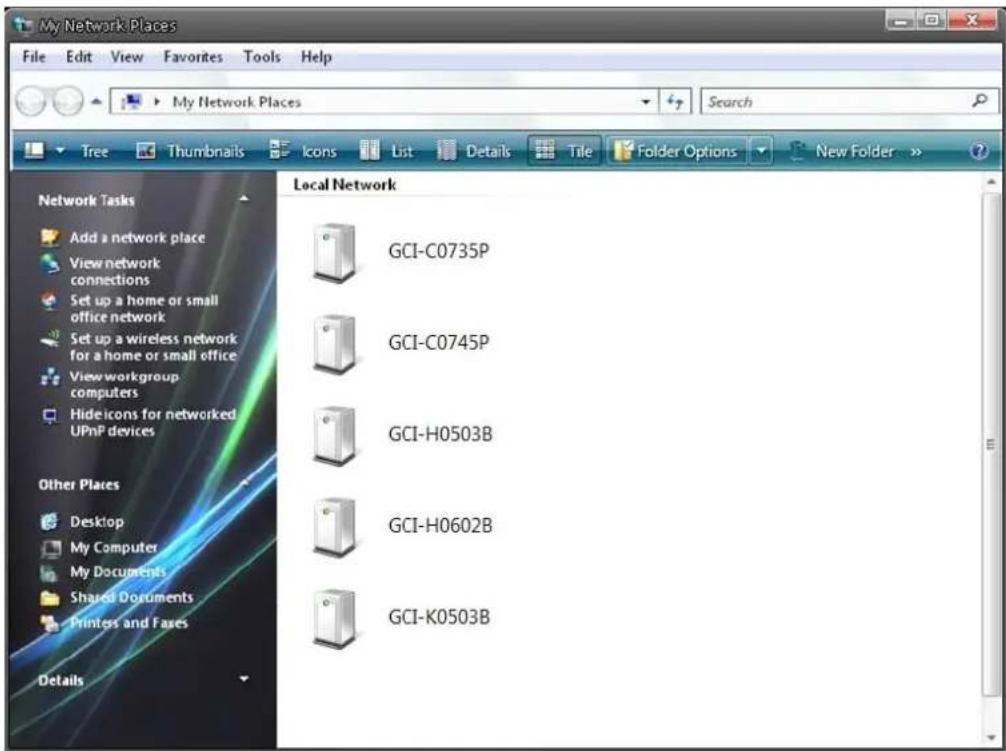This screenshot has width=1006, height=751.
Task: Click the up arrow next to navigation buttons
Action: click(x=96, y=101)
